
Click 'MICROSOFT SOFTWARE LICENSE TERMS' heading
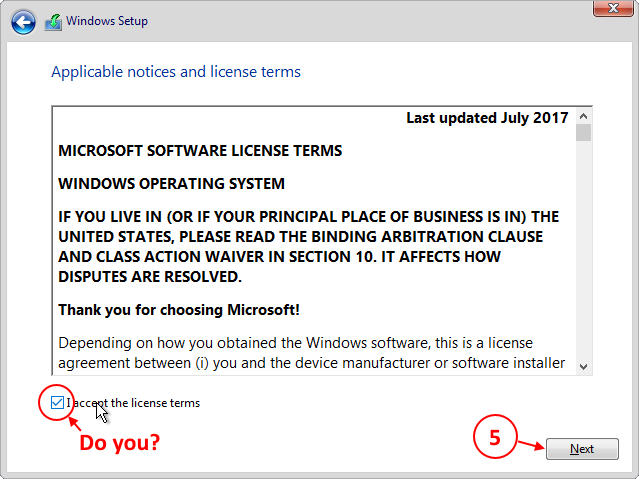coord(200,151)
